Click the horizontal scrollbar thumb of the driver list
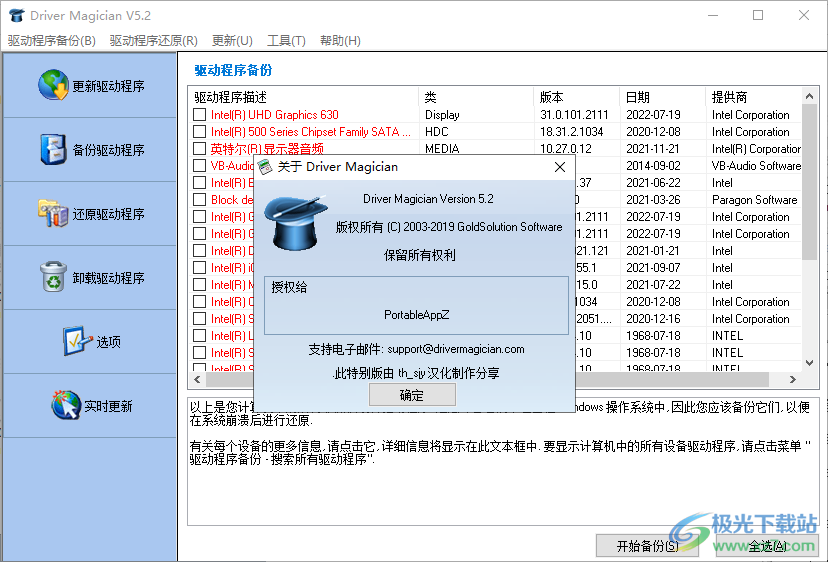828x562 pixels. (487, 379)
